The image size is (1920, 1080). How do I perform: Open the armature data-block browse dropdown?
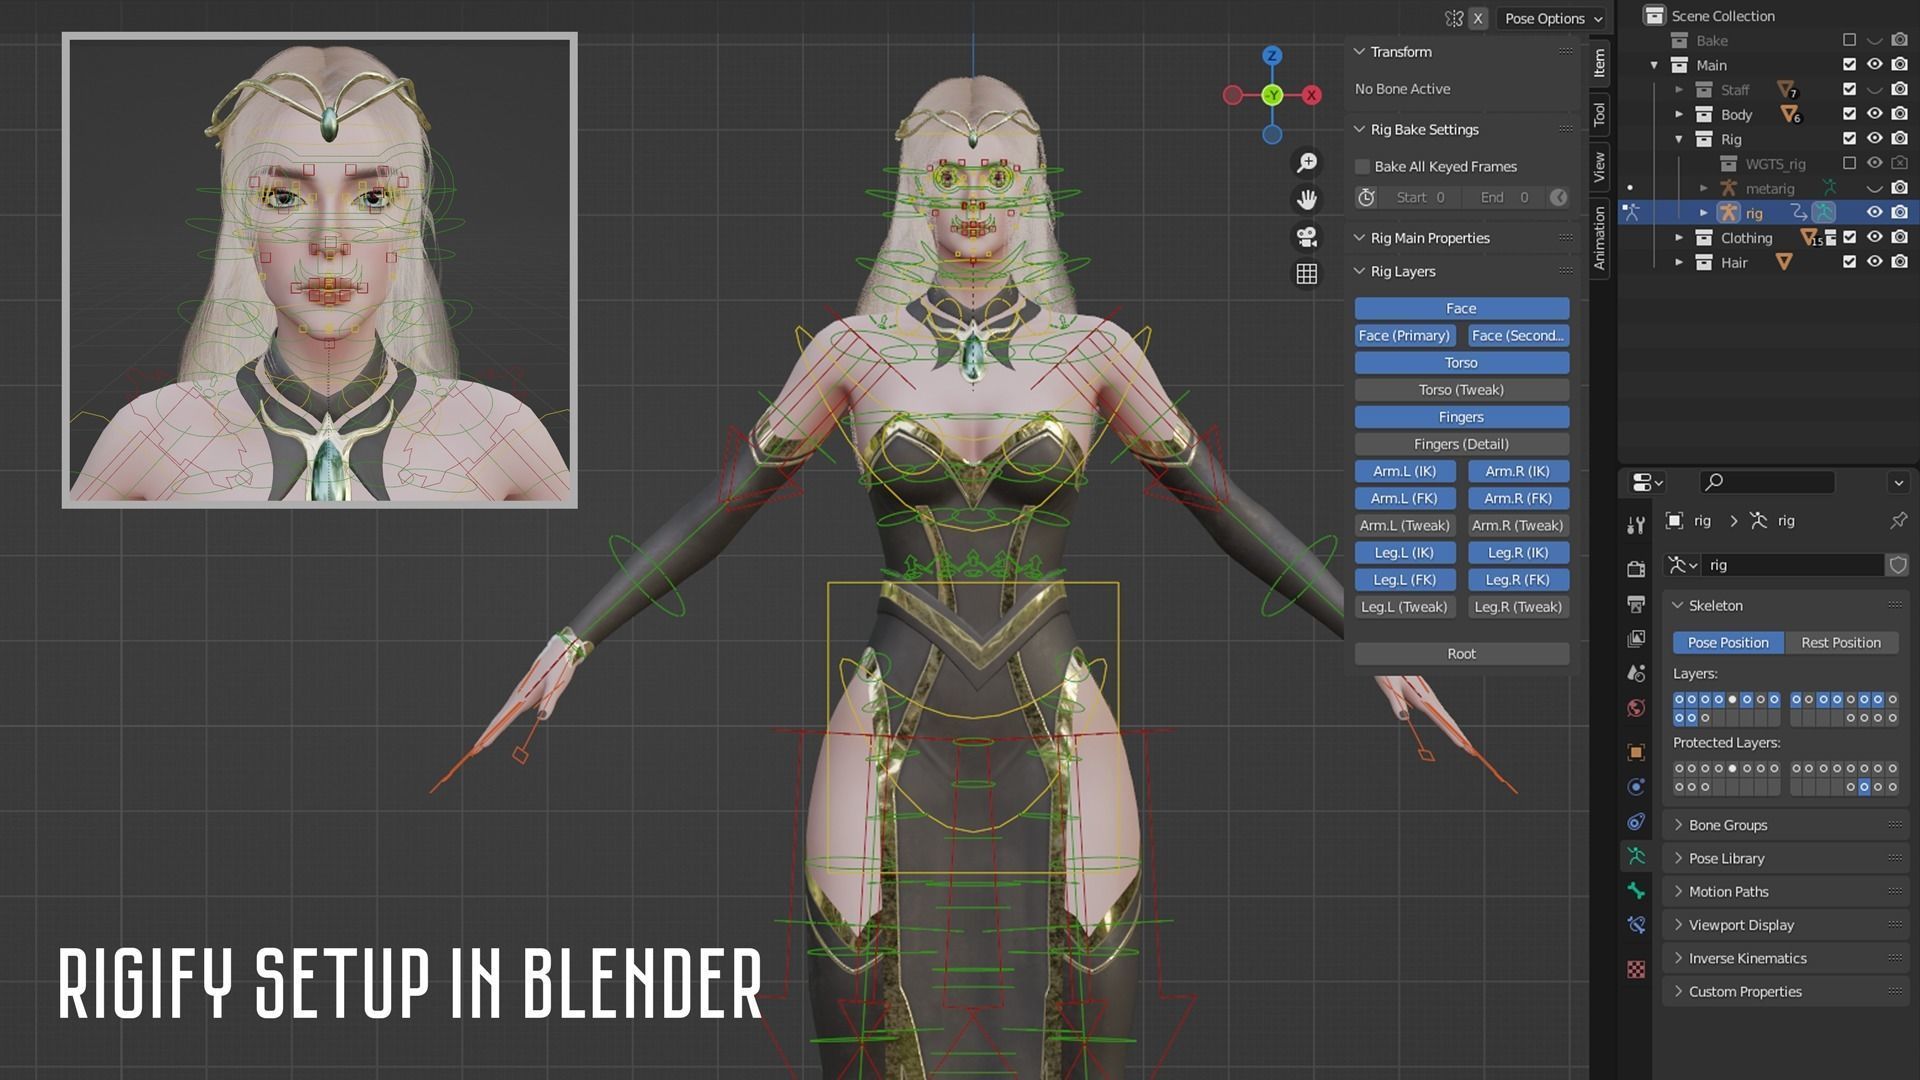point(1683,565)
